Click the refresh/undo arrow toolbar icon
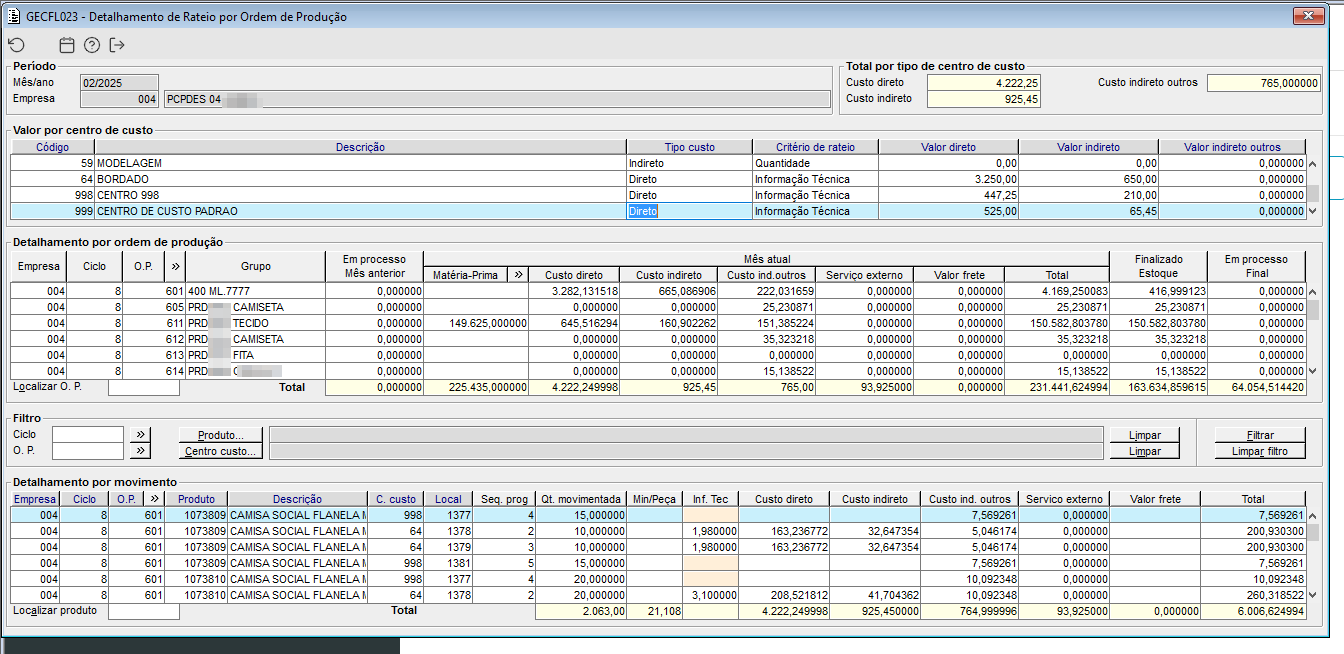This screenshot has height=654, width=1344. [16, 45]
